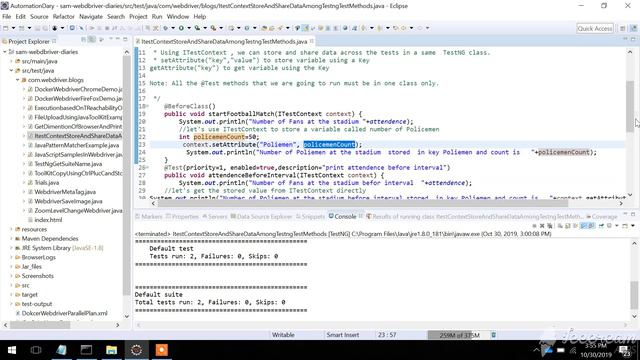Viewport: 640px width, 360px height.
Task: Open the TestNG Results of running class tab
Action: point(474,216)
